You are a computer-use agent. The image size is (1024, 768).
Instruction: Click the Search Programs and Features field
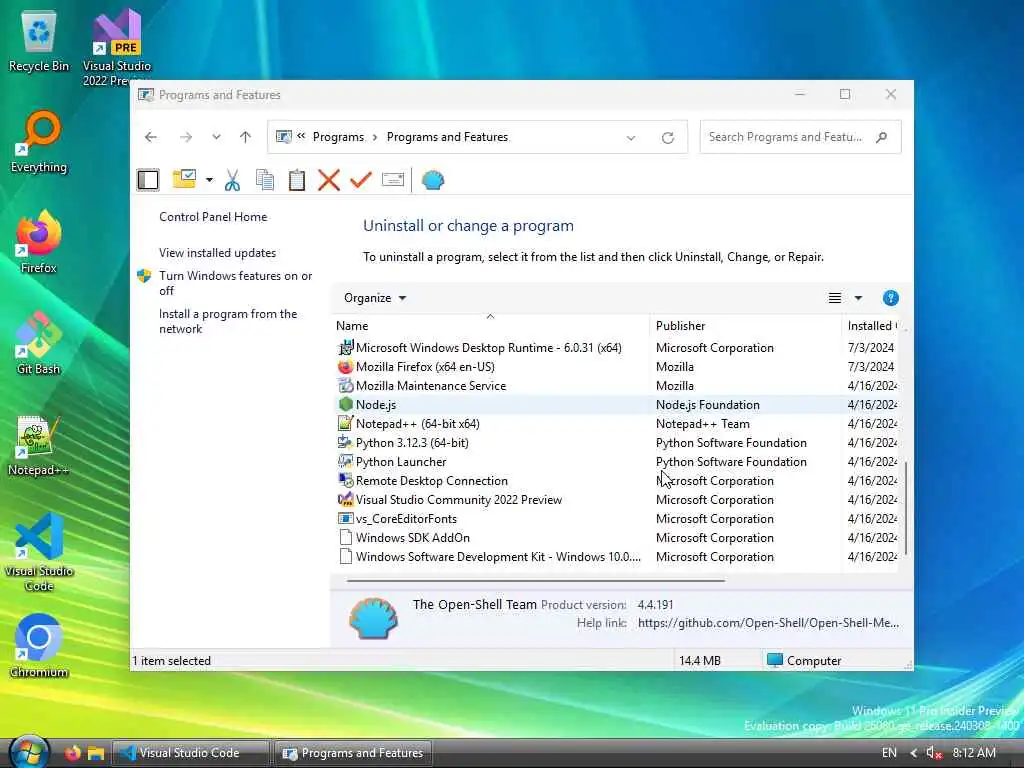[x=801, y=137]
